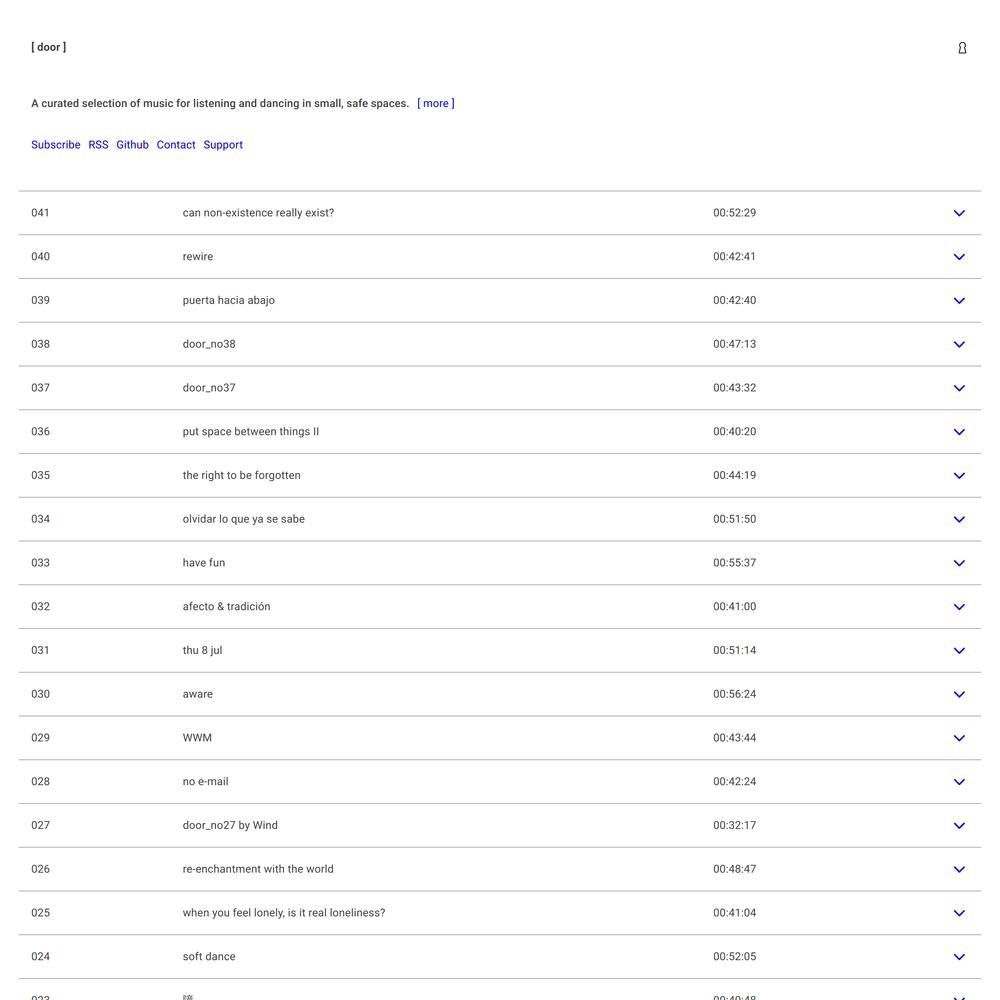Click the 'door_no38' title text
The width and height of the screenshot is (1000, 1000).
point(209,344)
